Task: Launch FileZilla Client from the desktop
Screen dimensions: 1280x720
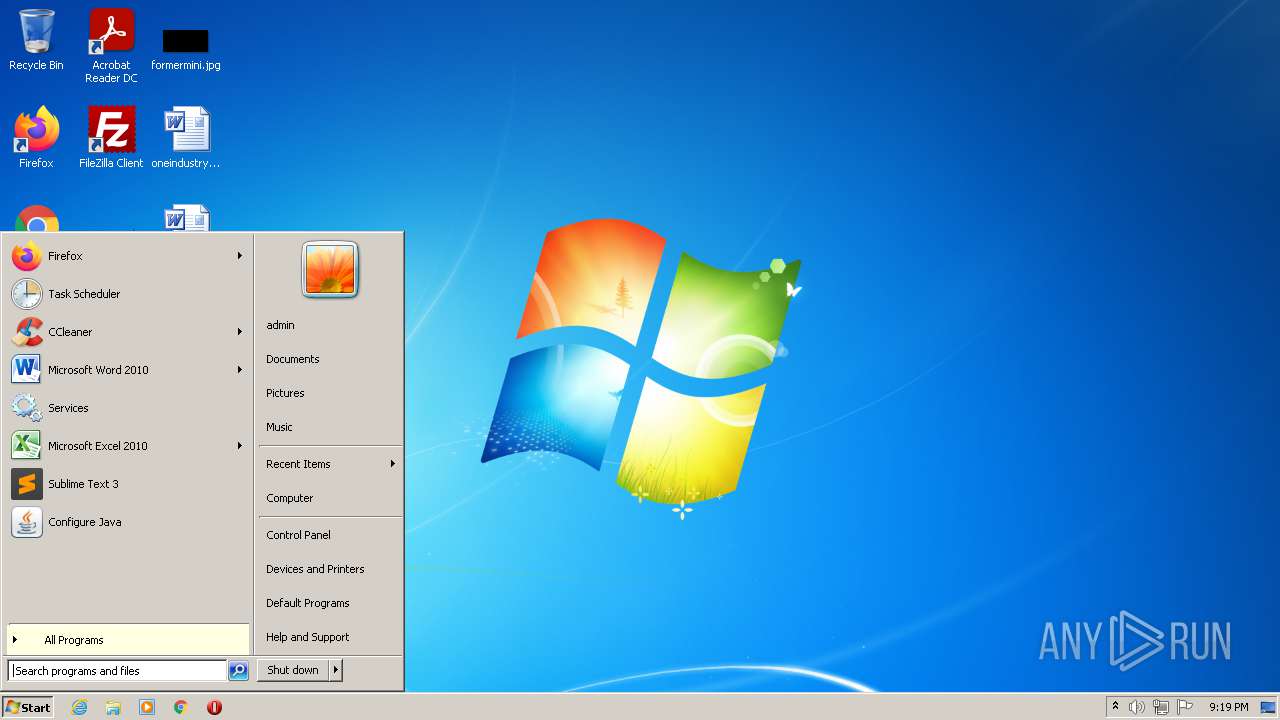Action: coord(111,137)
